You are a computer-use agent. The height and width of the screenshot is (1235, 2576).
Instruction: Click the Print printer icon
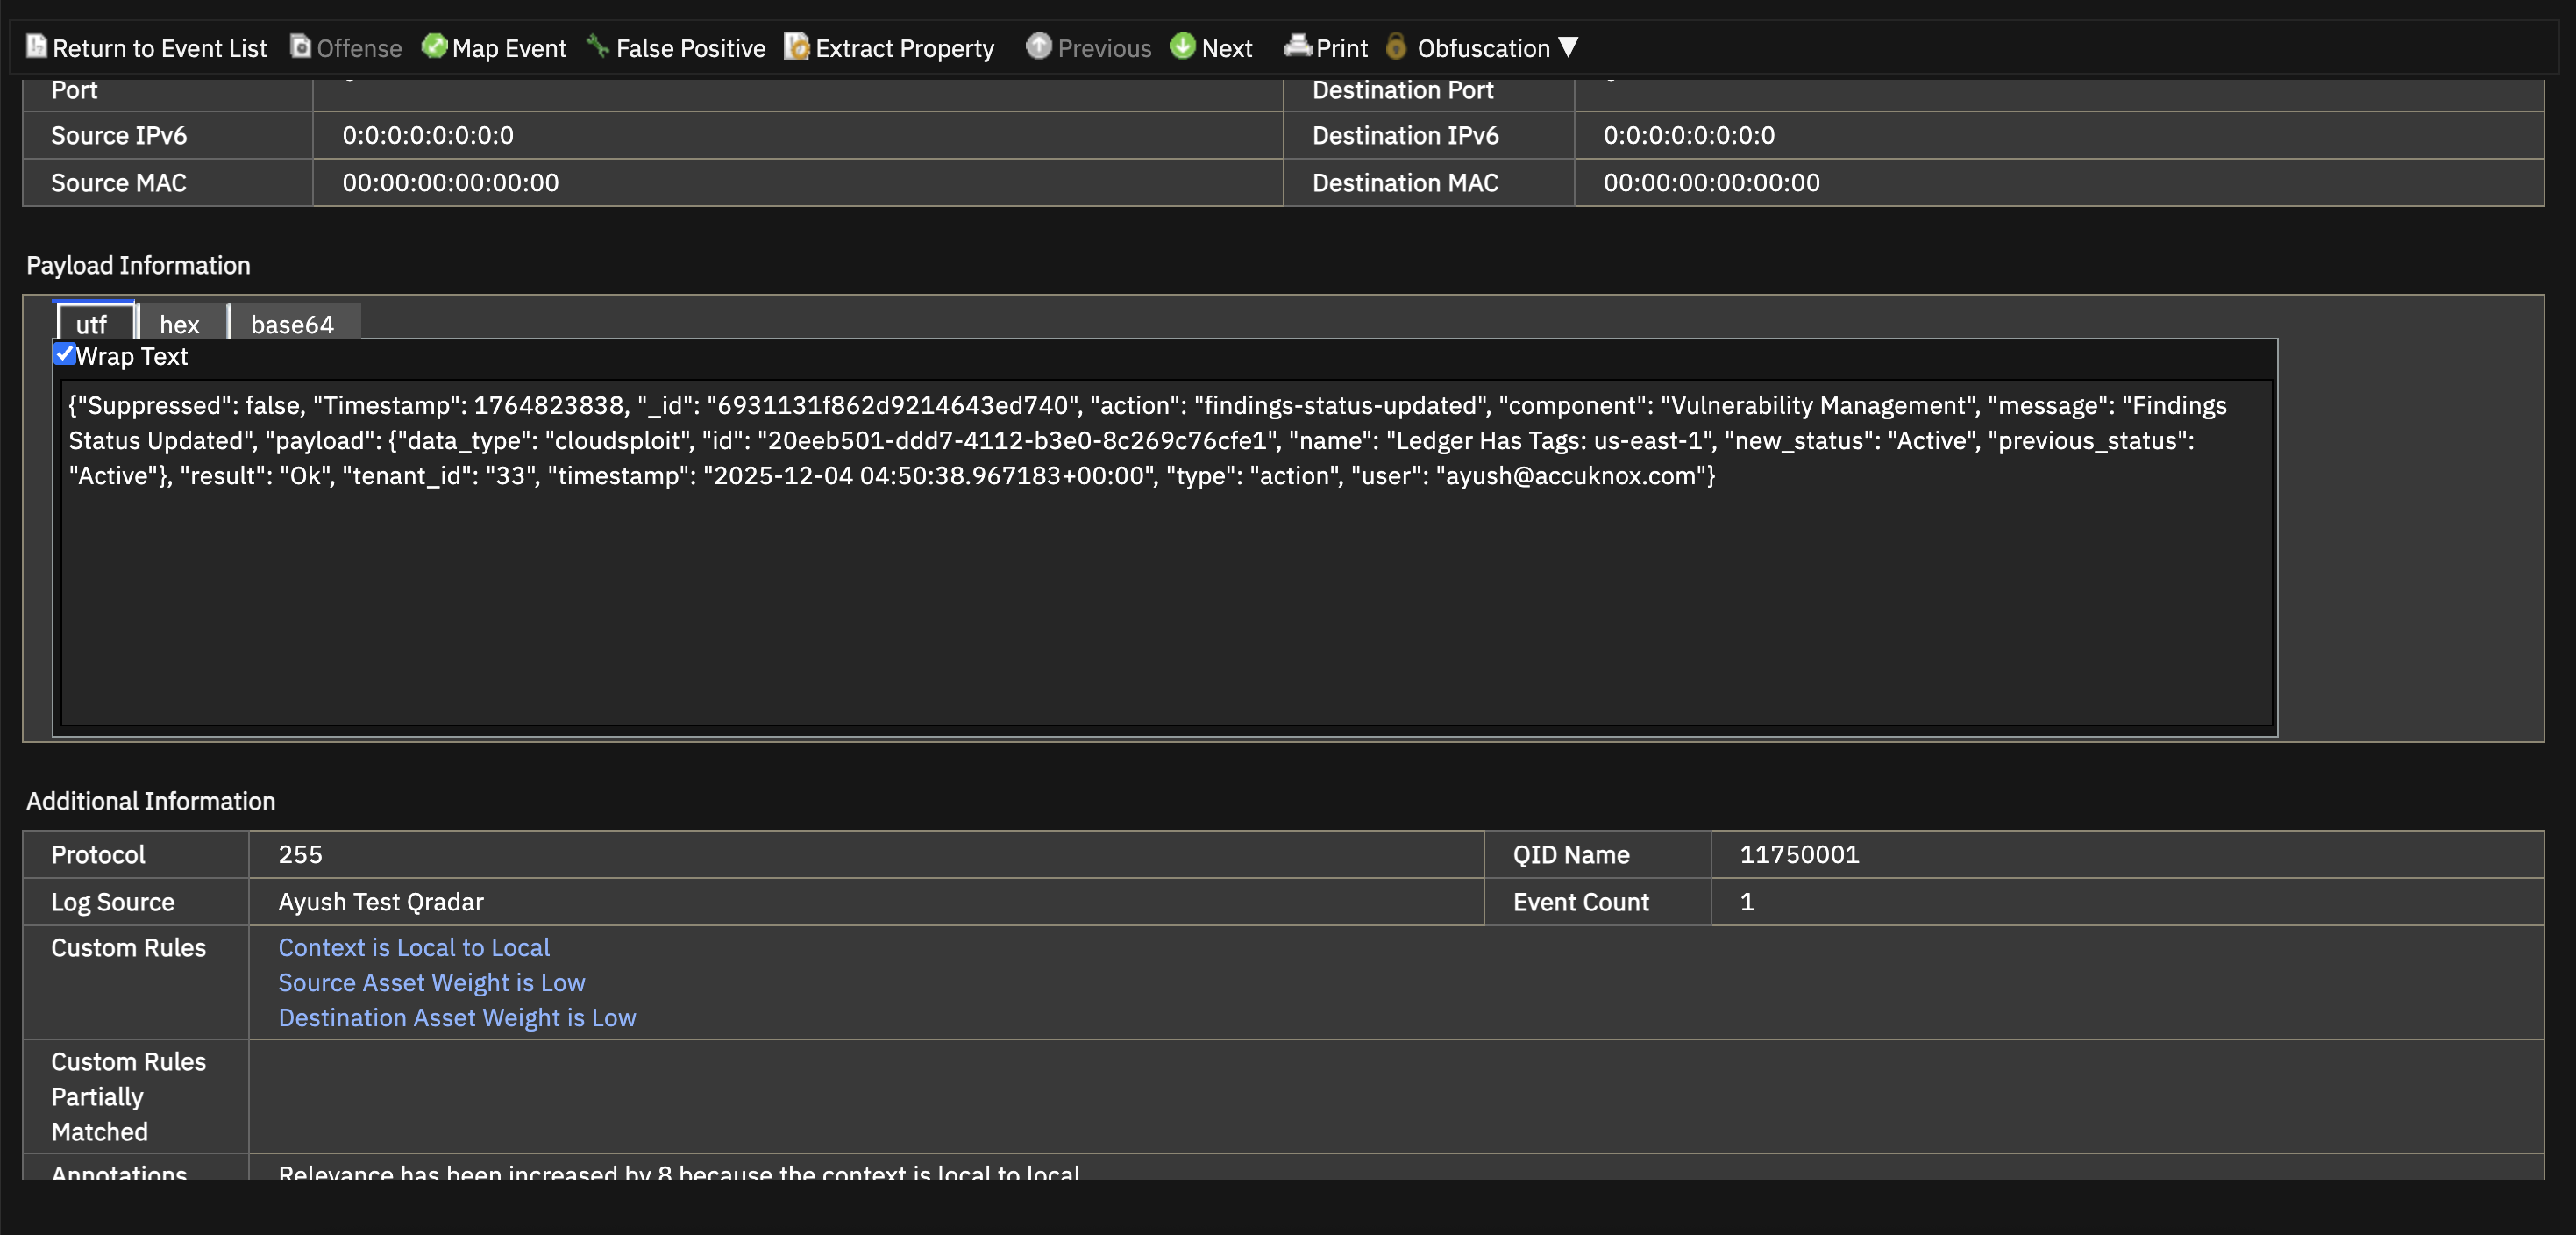coord(1298,46)
